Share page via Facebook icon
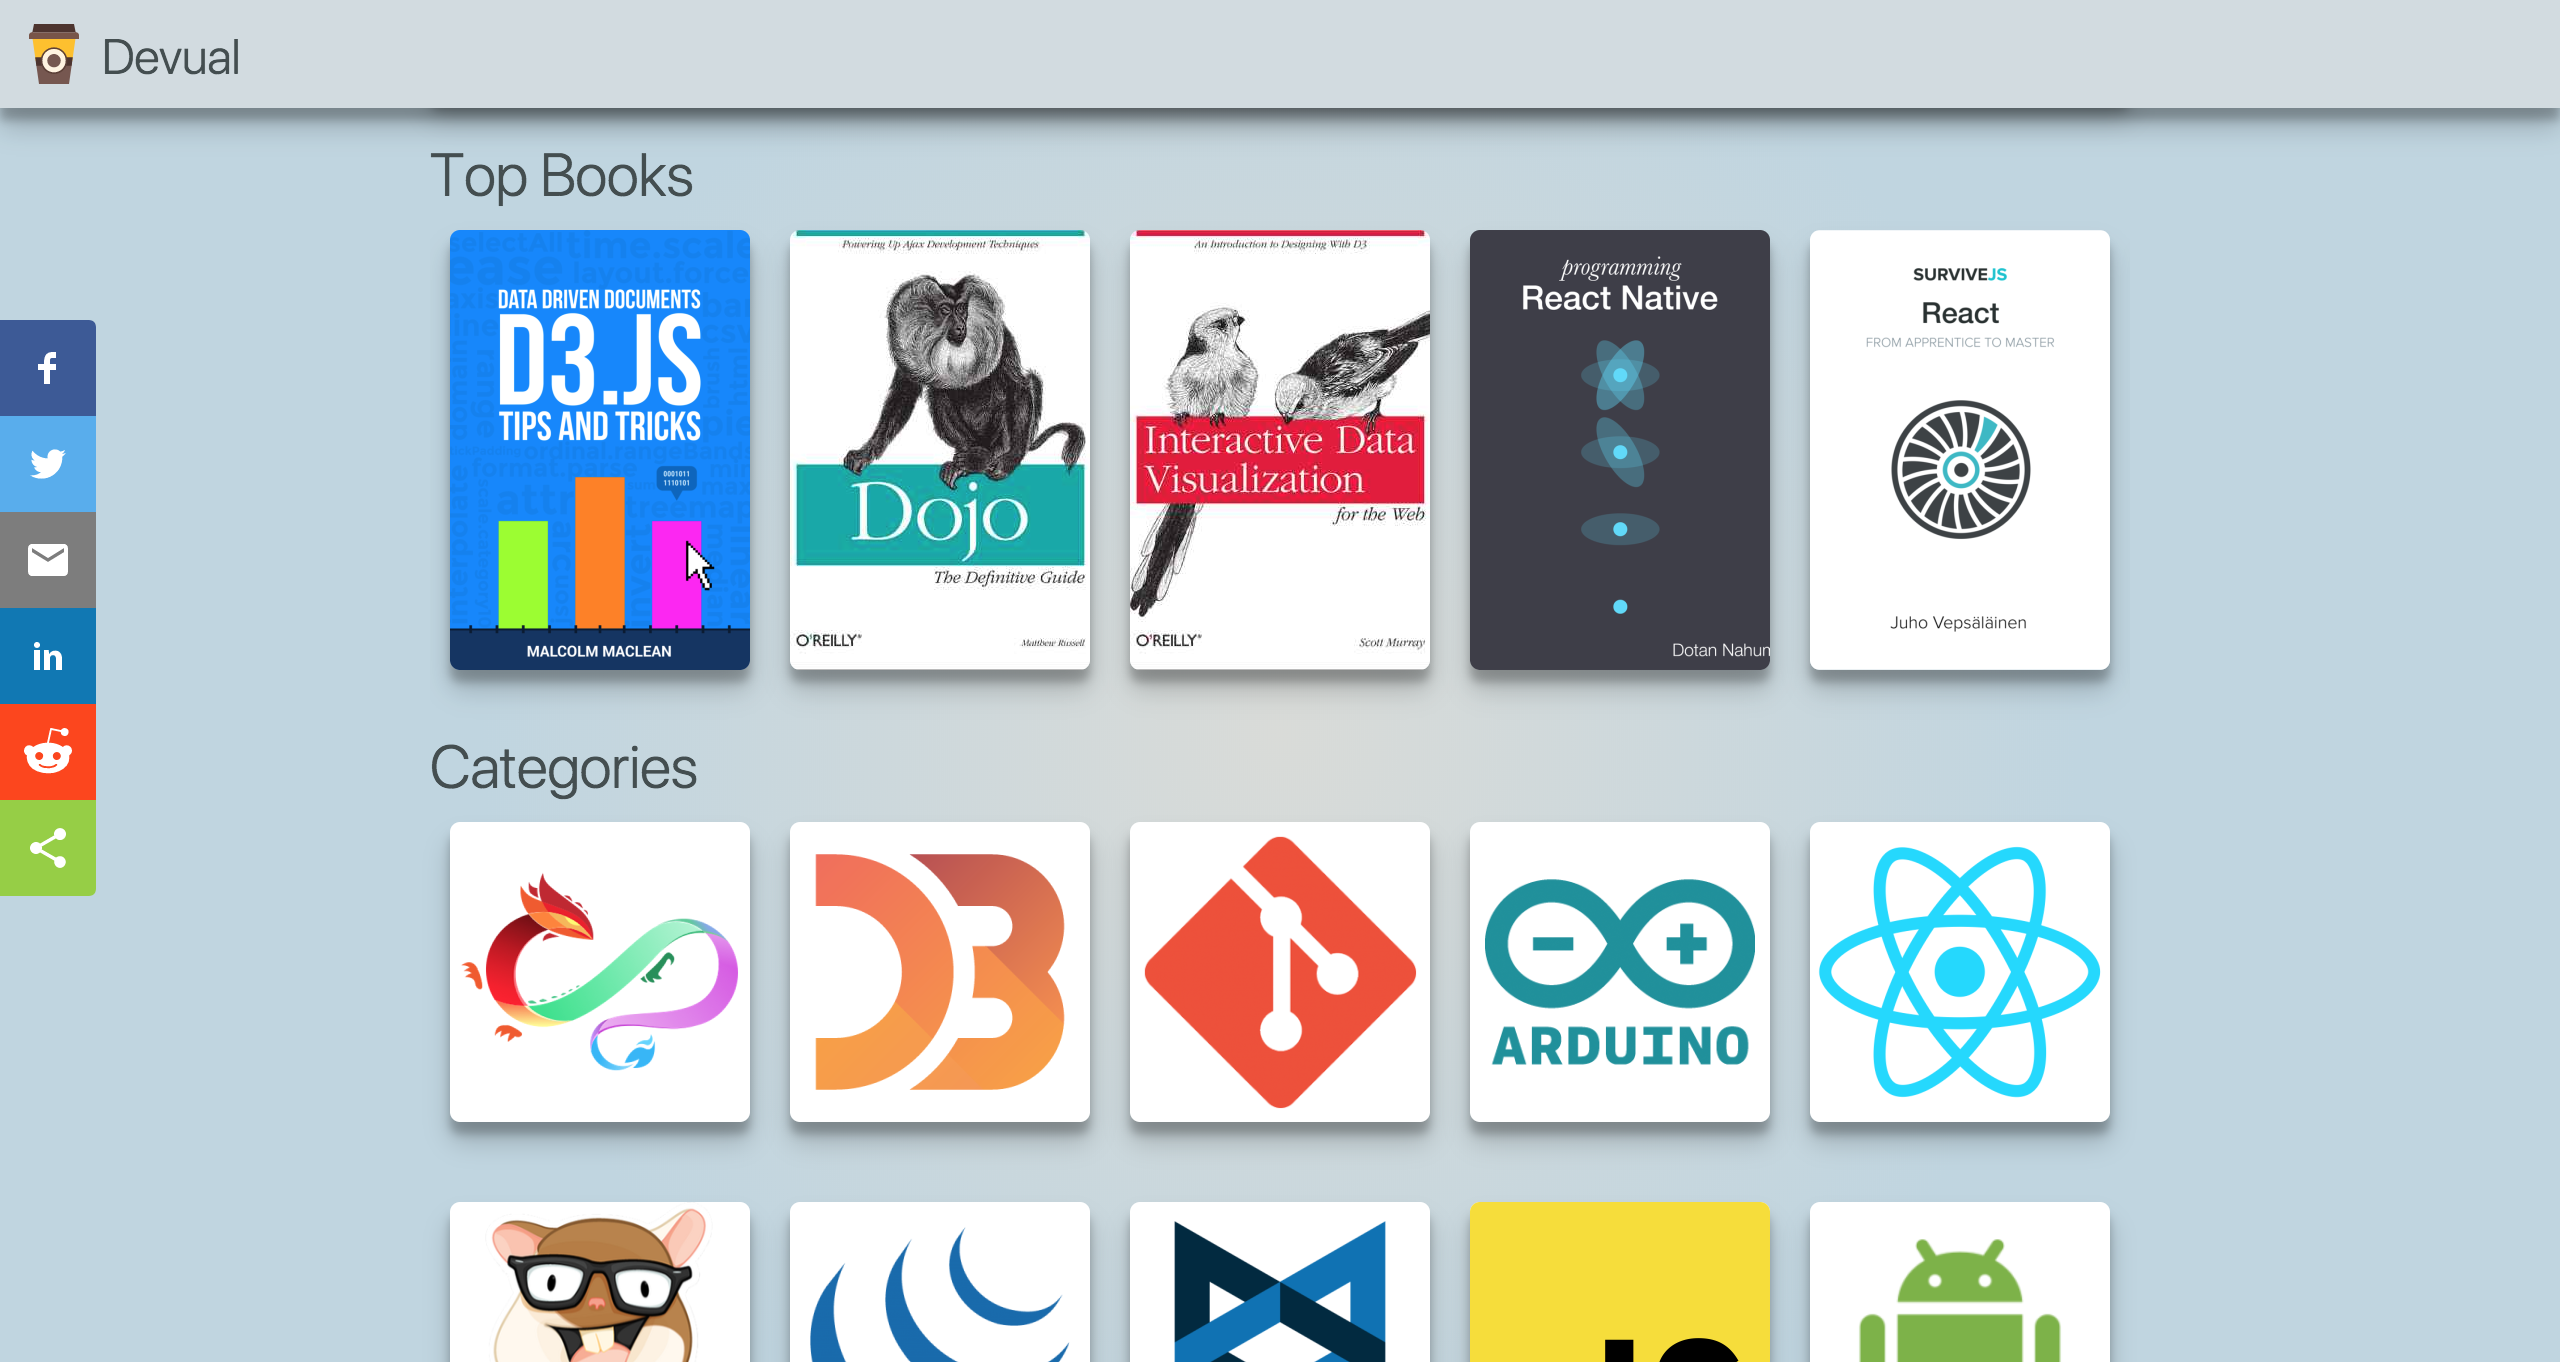The height and width of the screenshot is (1362, 2560). [47, 368]
